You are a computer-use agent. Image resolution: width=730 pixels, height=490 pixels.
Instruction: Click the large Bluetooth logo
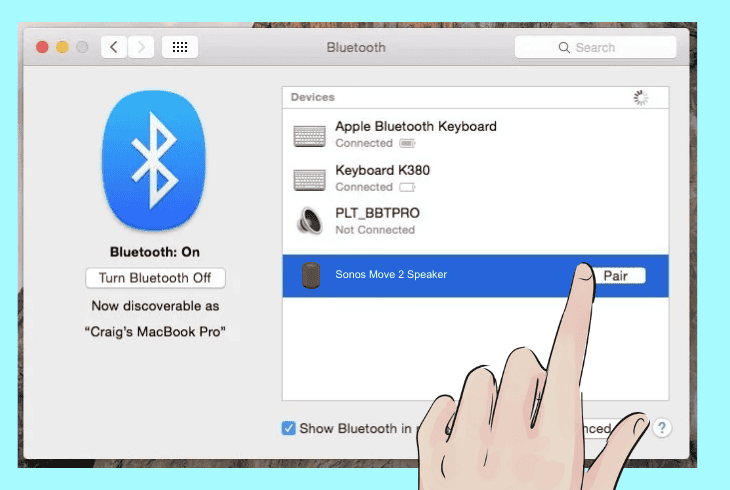pos(154,160)
